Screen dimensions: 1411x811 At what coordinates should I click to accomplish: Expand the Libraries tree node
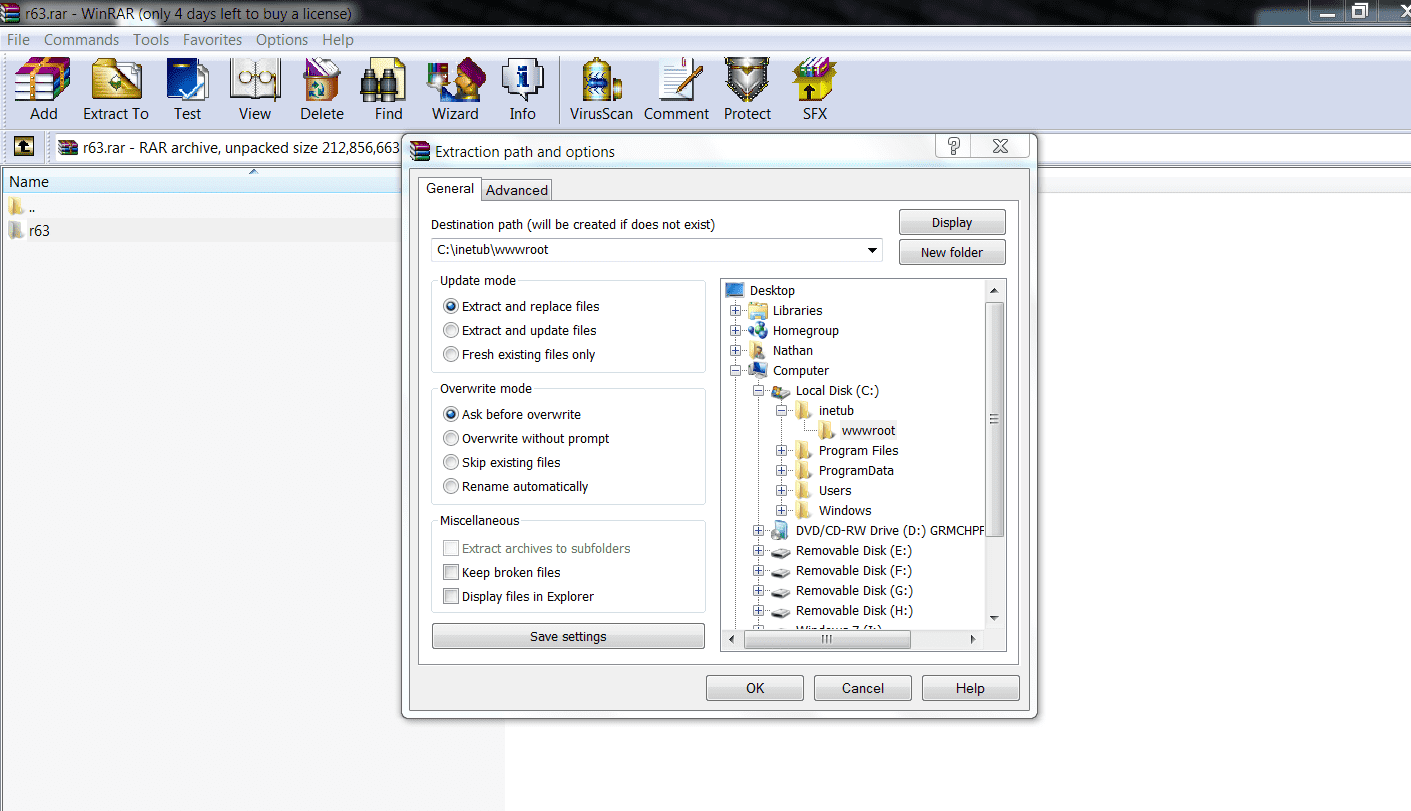pos(736,310)
